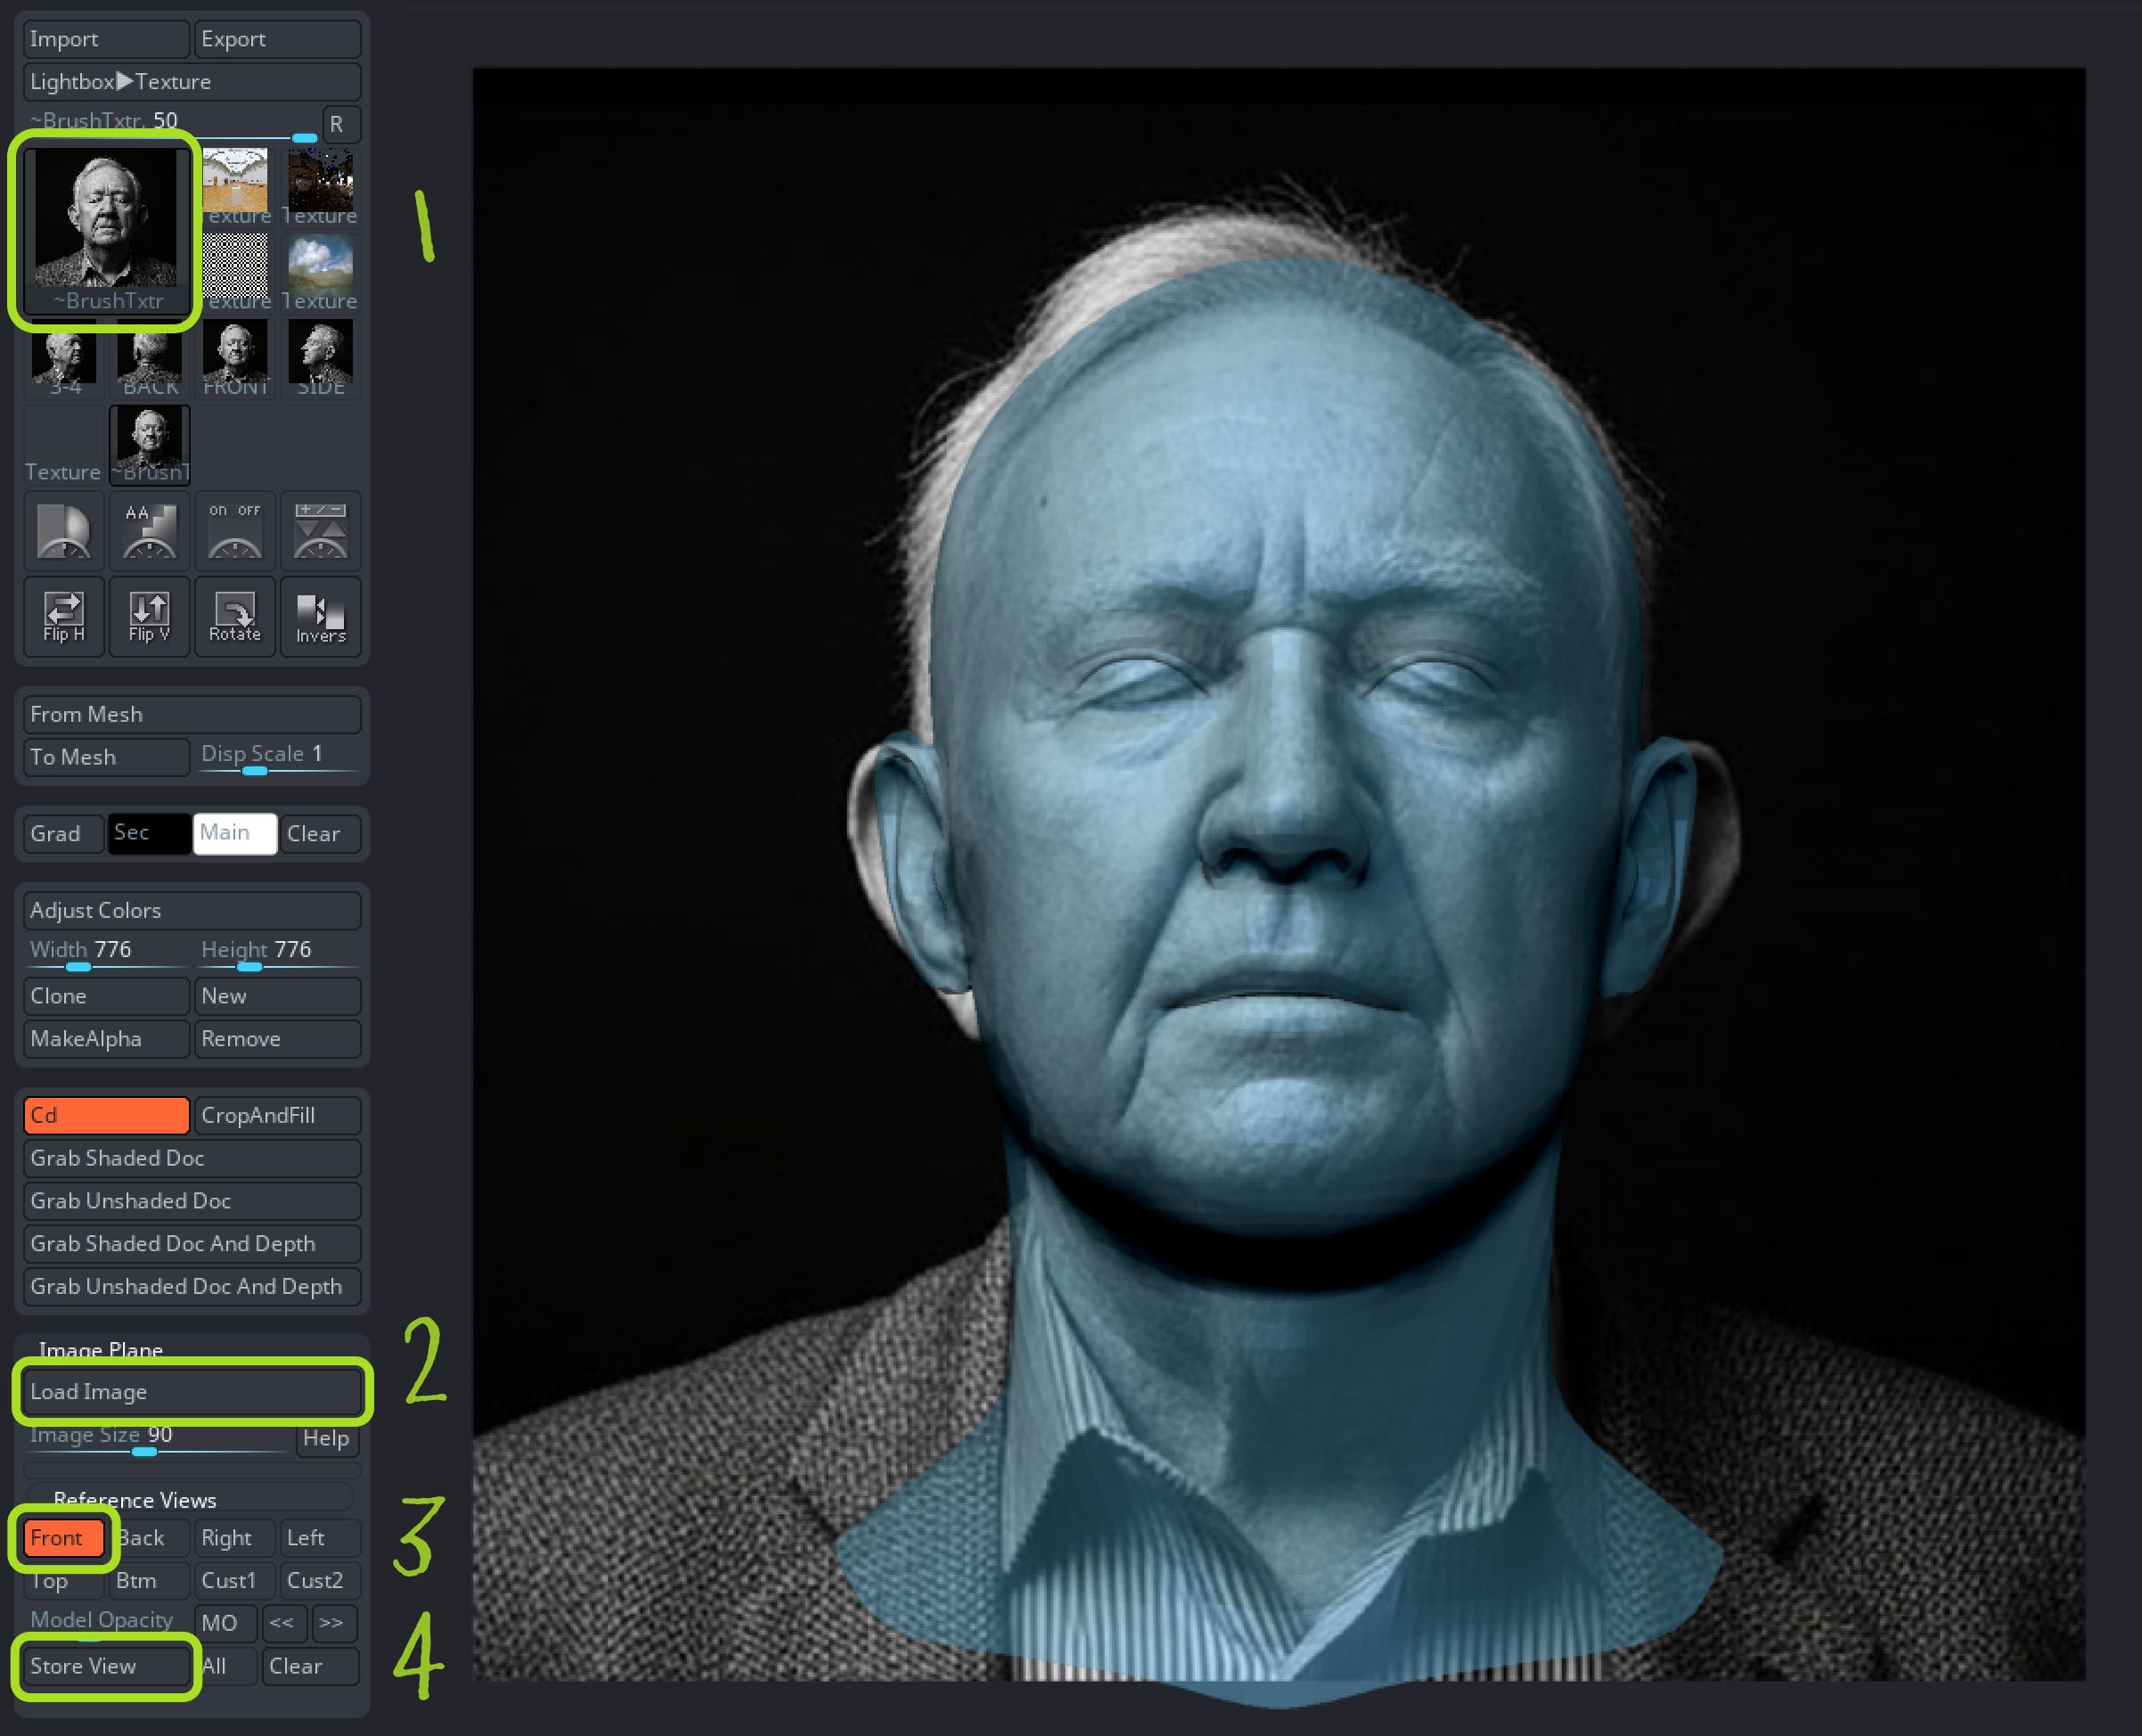
Task: Click the on/off texture icon
Action: tap(235, 531)
